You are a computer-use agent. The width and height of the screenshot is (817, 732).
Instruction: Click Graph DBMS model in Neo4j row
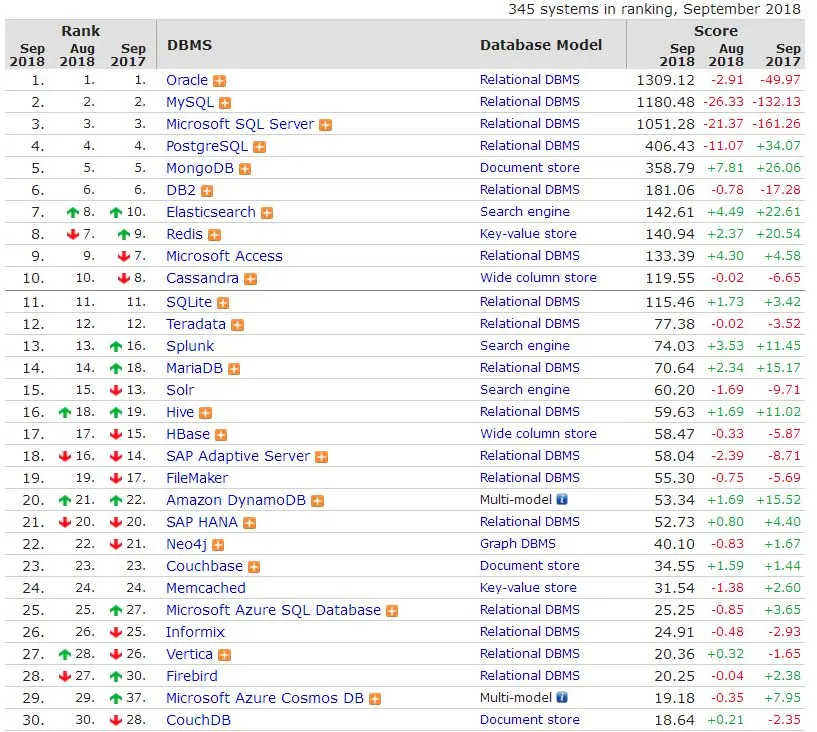pyautogui.click(x=518, y=544)
